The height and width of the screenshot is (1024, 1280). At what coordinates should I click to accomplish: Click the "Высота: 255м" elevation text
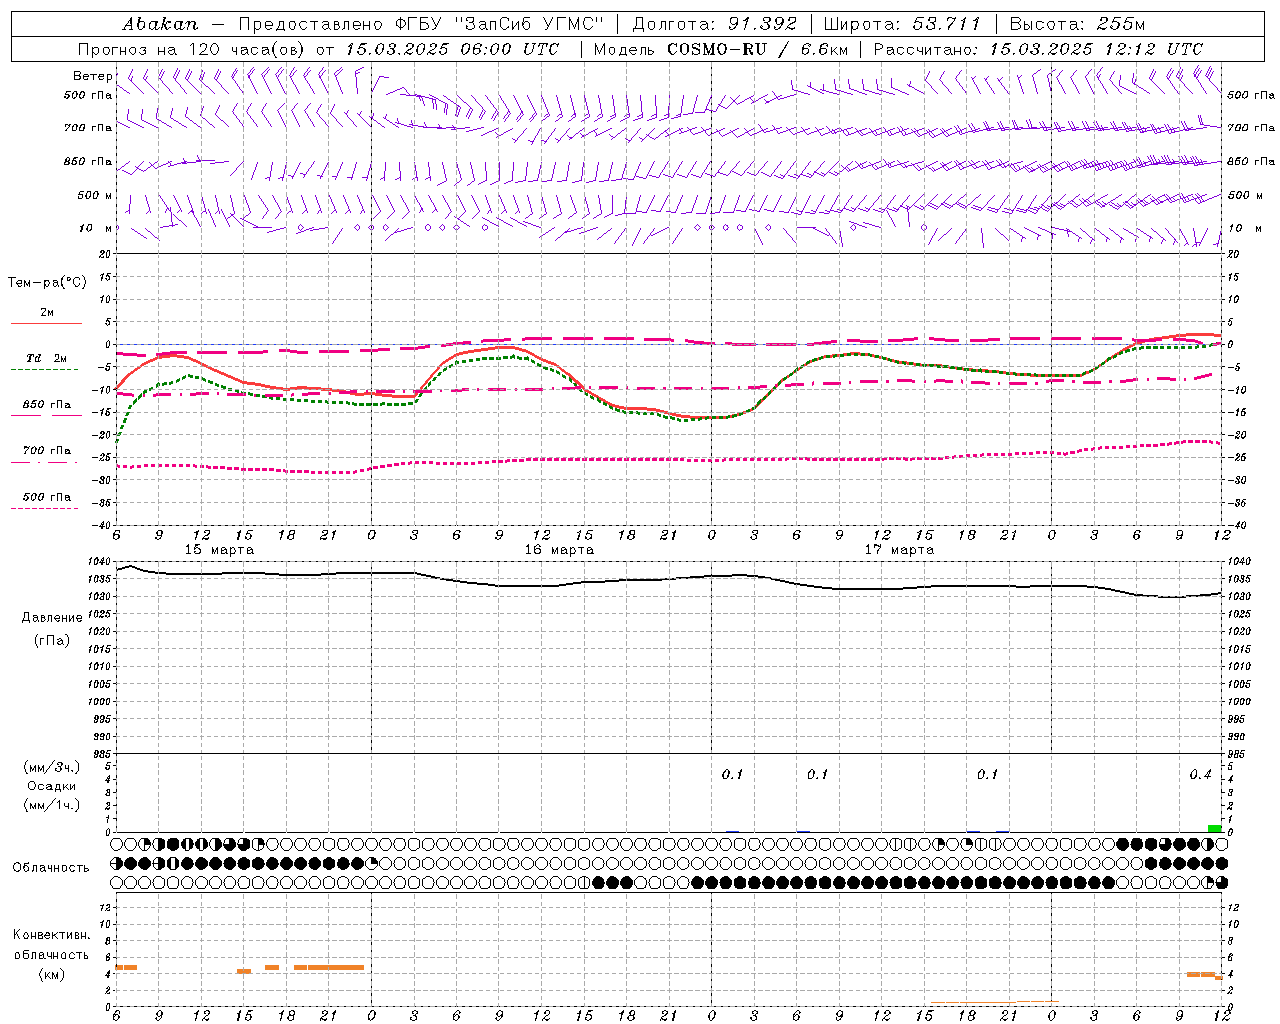(1077, 24)
